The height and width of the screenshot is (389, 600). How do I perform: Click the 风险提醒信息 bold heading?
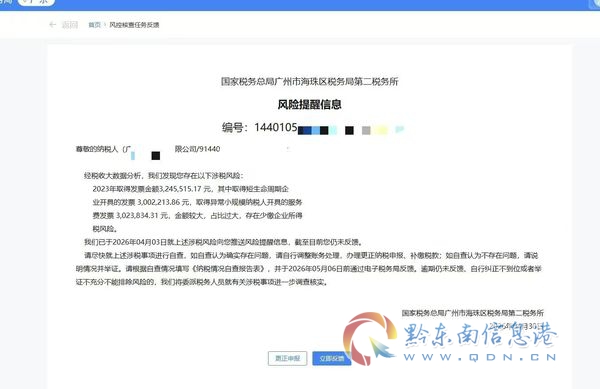[309, 104]
